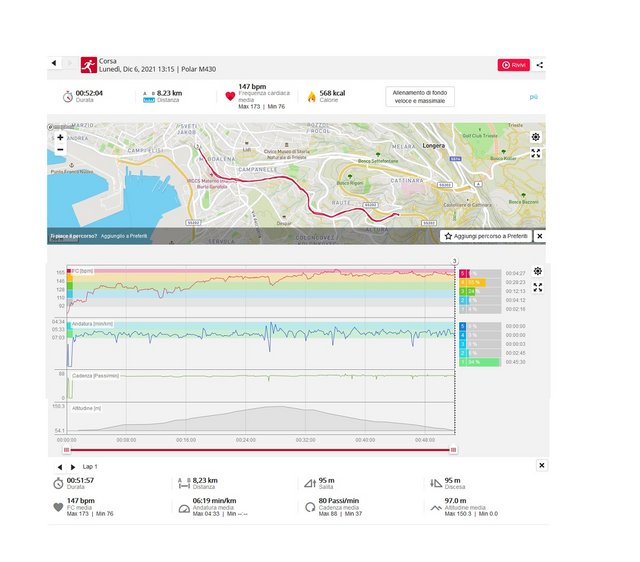This screenshot has height=562, width=640.
Task: Click 'Allenamento di fondo veloce e massimale' box
Action: pyautogui.click(x=420, y=97)
